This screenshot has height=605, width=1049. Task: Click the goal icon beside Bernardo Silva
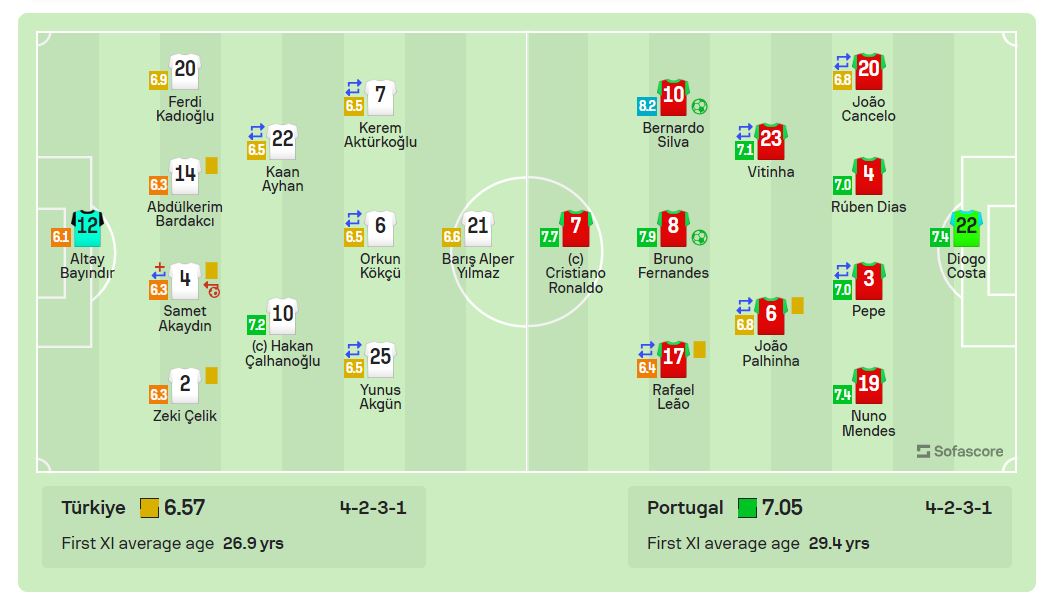point(699,106)
